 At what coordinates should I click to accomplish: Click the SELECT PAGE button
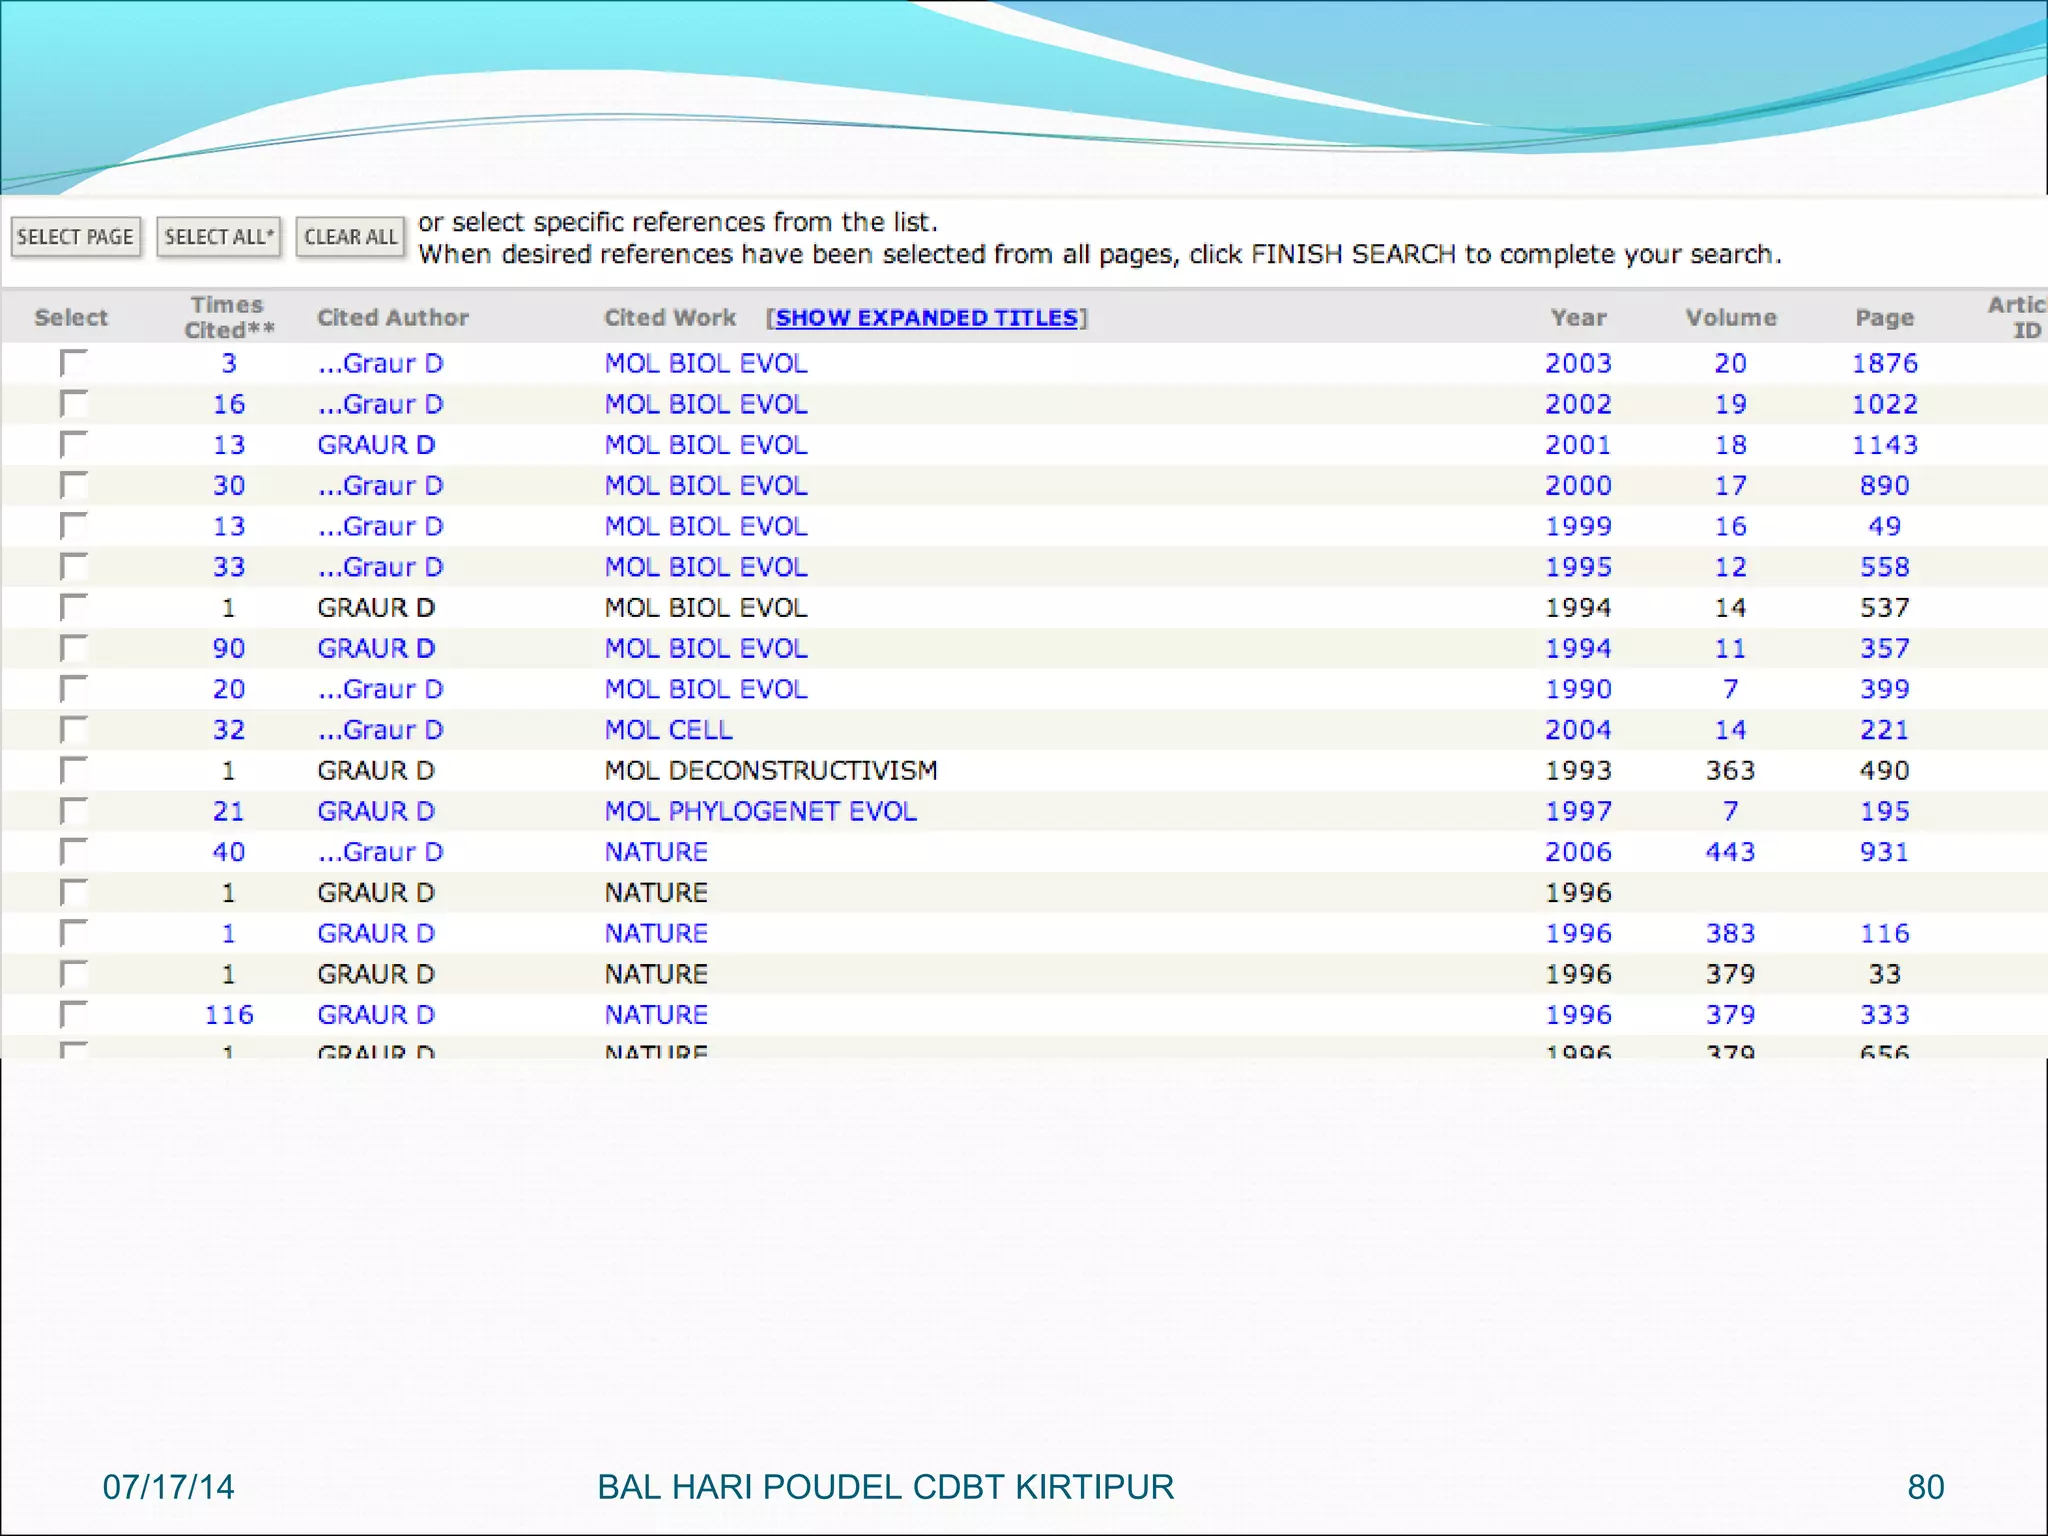point(75,237)
